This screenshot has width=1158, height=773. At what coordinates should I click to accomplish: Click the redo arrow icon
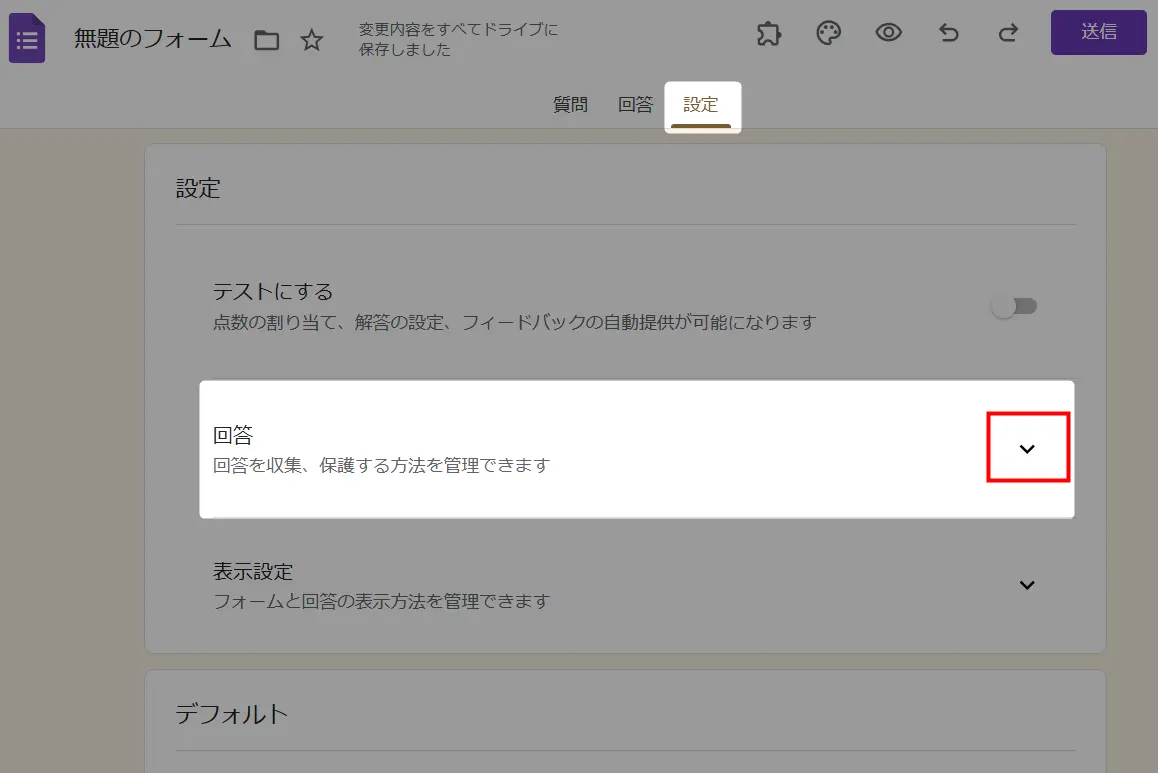[1008, 33]
